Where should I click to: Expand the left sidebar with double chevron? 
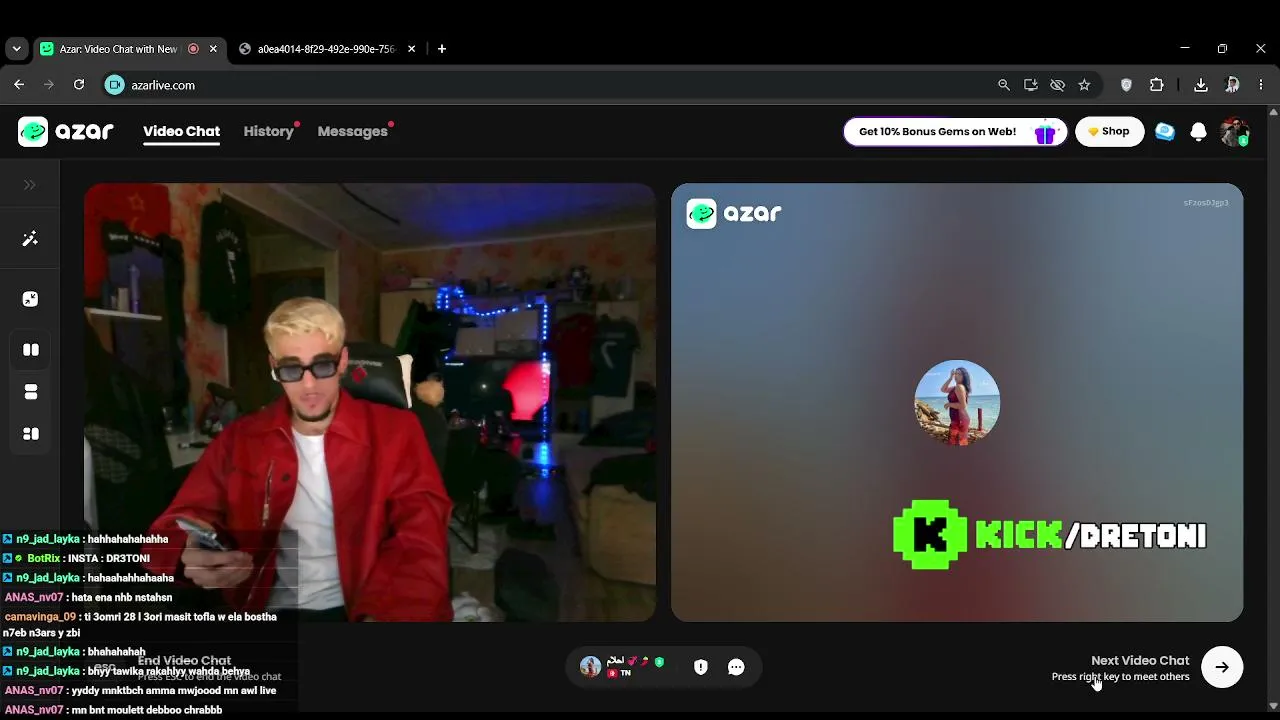30,185
